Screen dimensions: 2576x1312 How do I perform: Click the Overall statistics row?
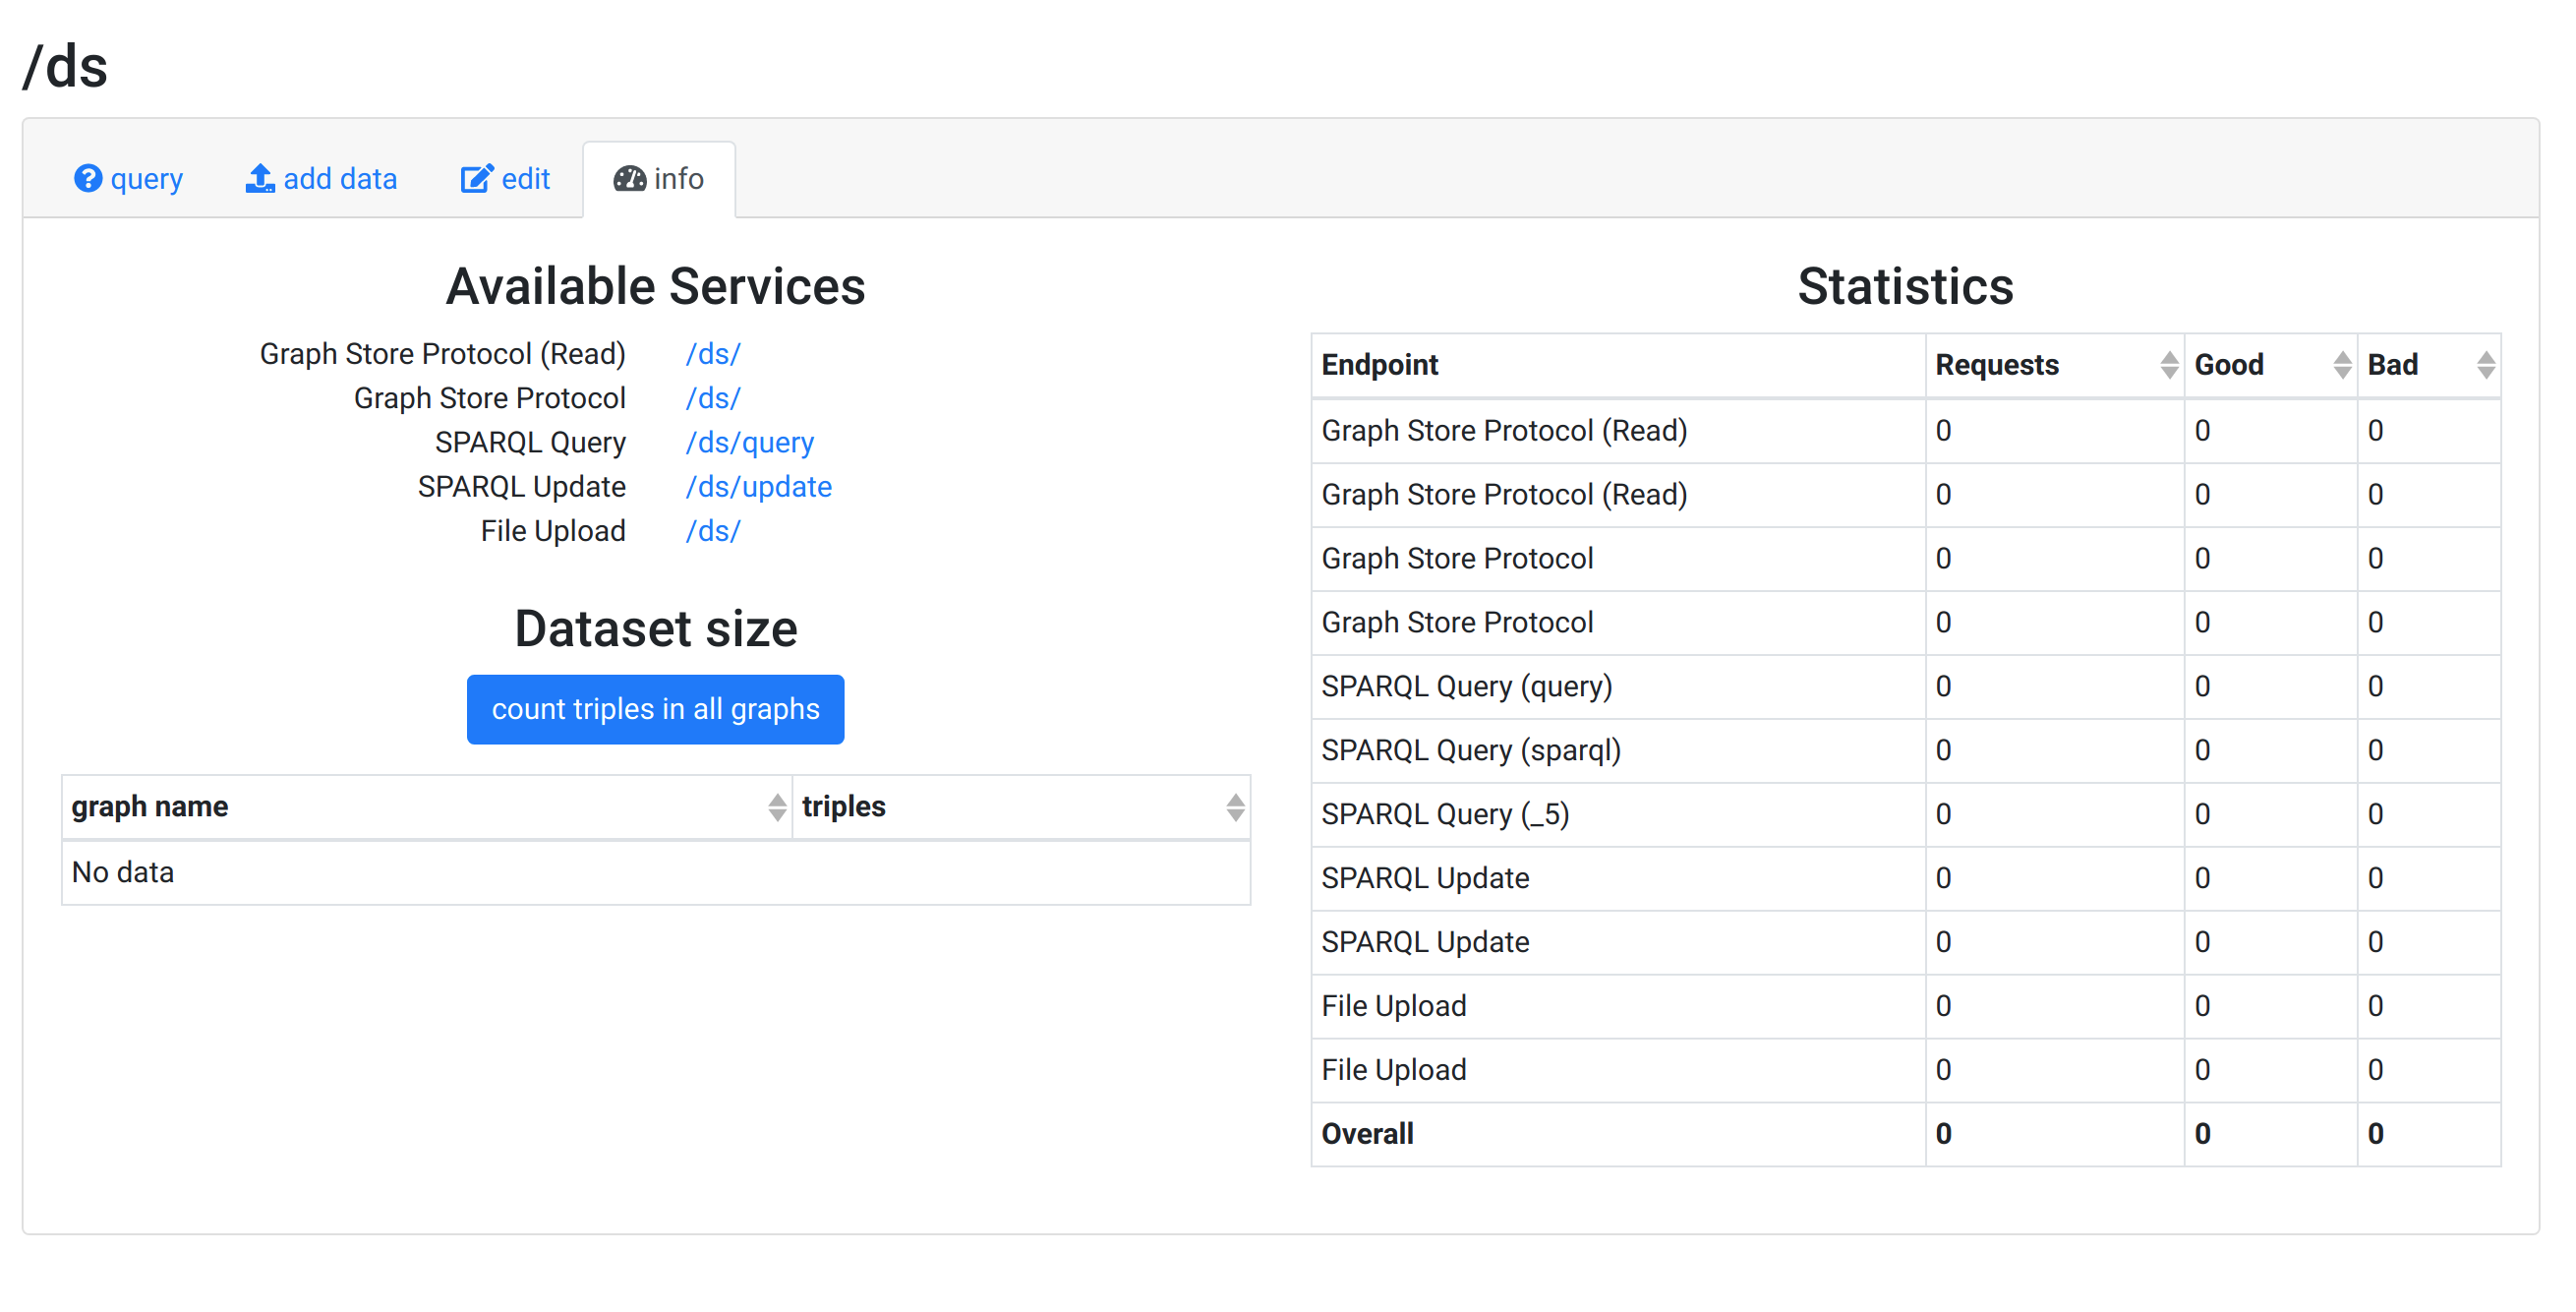coord(1368,1134)
